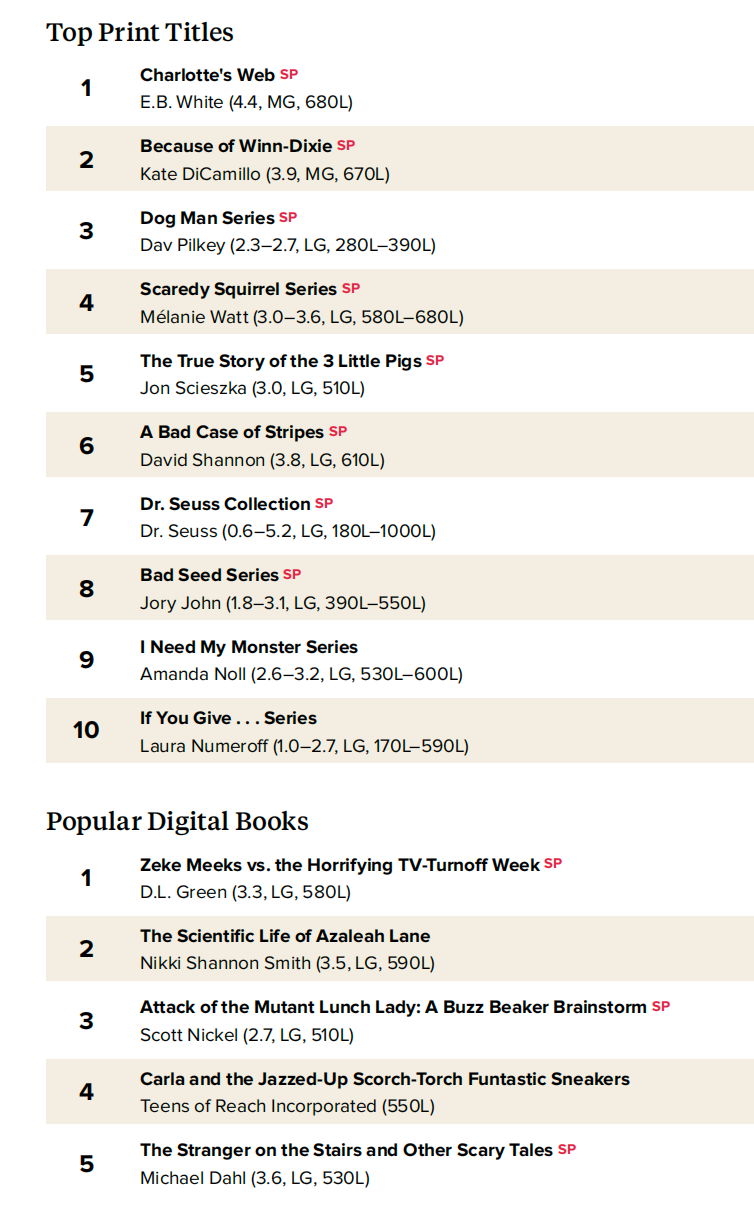Select SP marker beside Dr. Seuss Collection
This screenshot has height=1222, width=754.
click(324, 503)
